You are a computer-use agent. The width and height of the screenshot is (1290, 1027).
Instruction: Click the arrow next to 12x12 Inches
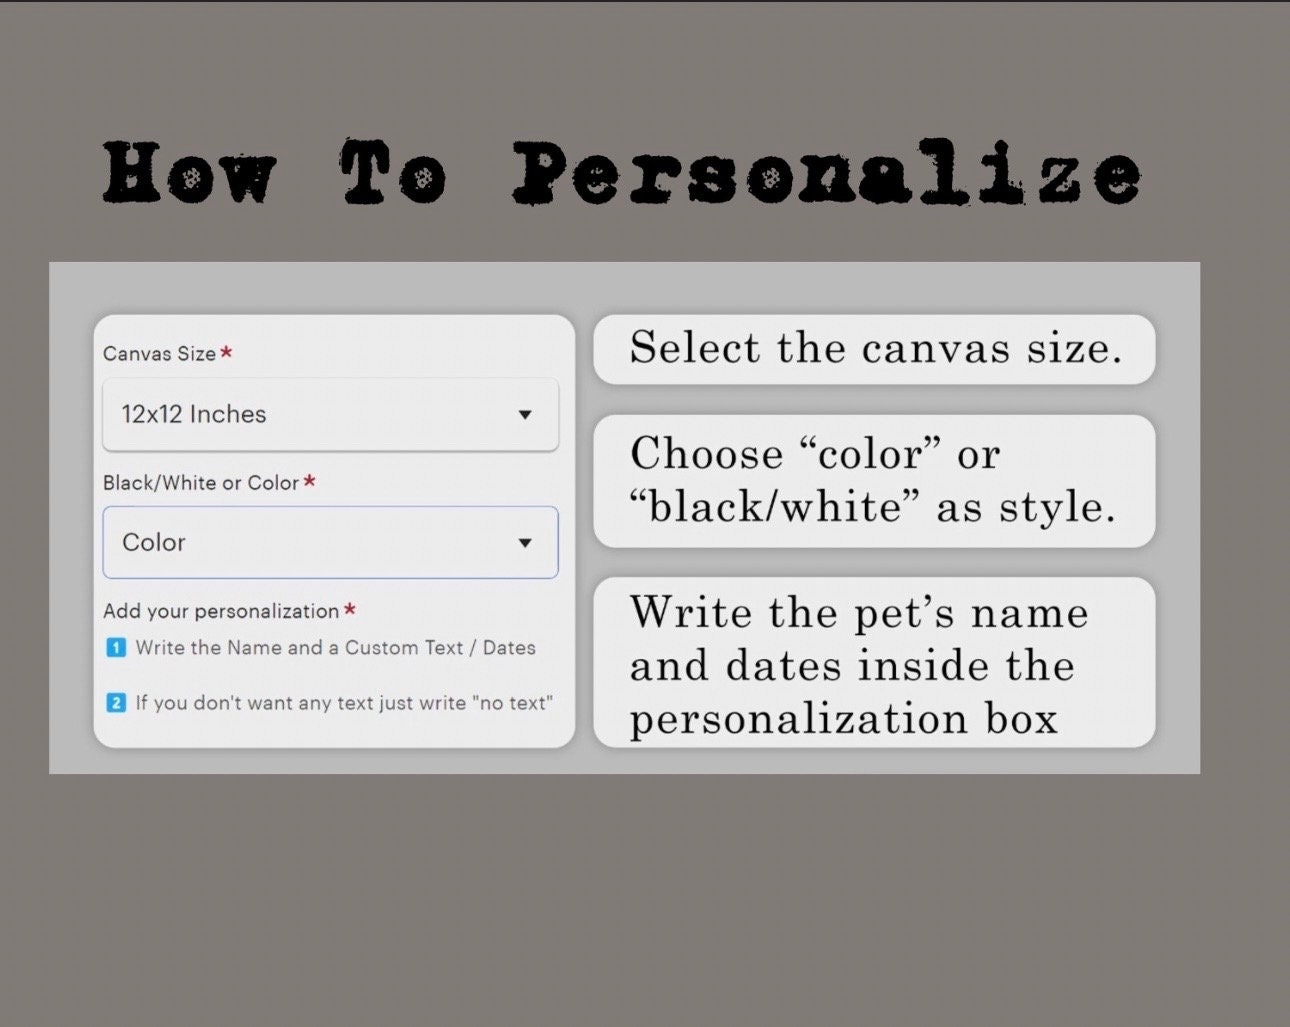pos(525,415)
